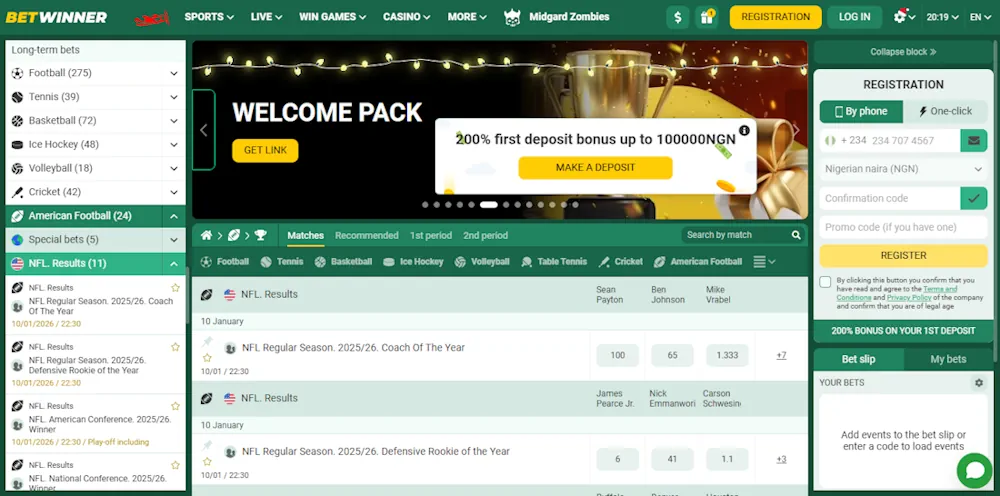Open the WIN GAMES menu
Screen dimensions: 1000x496
pos(332,17)
